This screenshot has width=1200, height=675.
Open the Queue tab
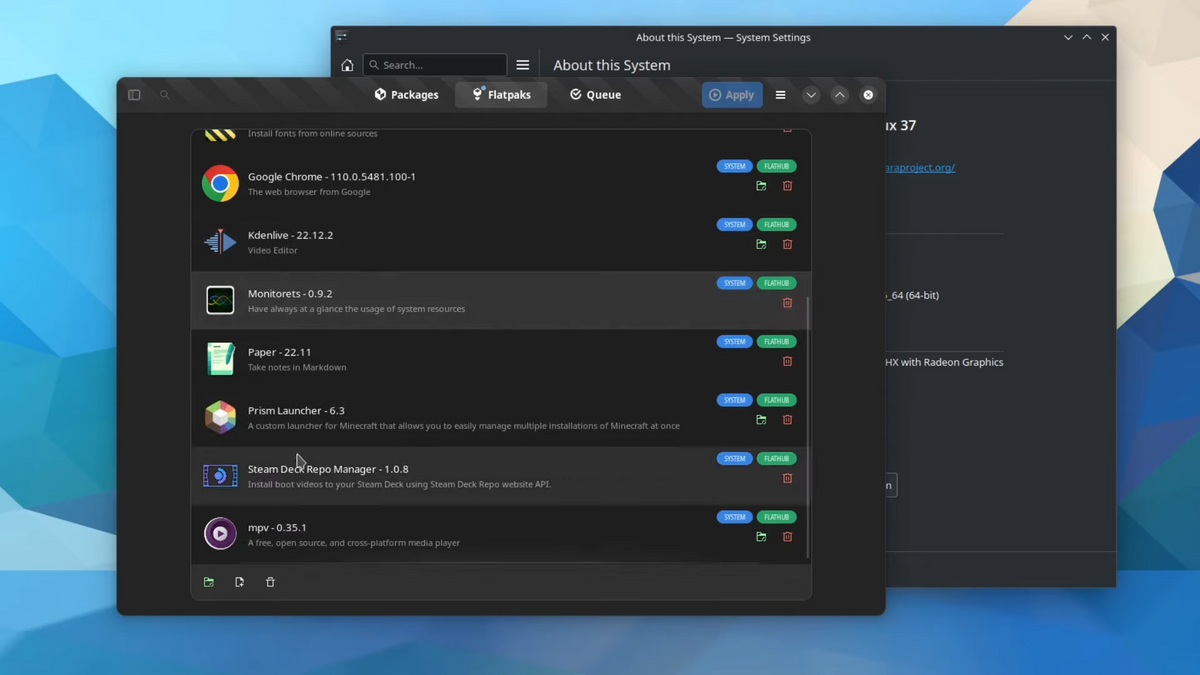(595, 94)
